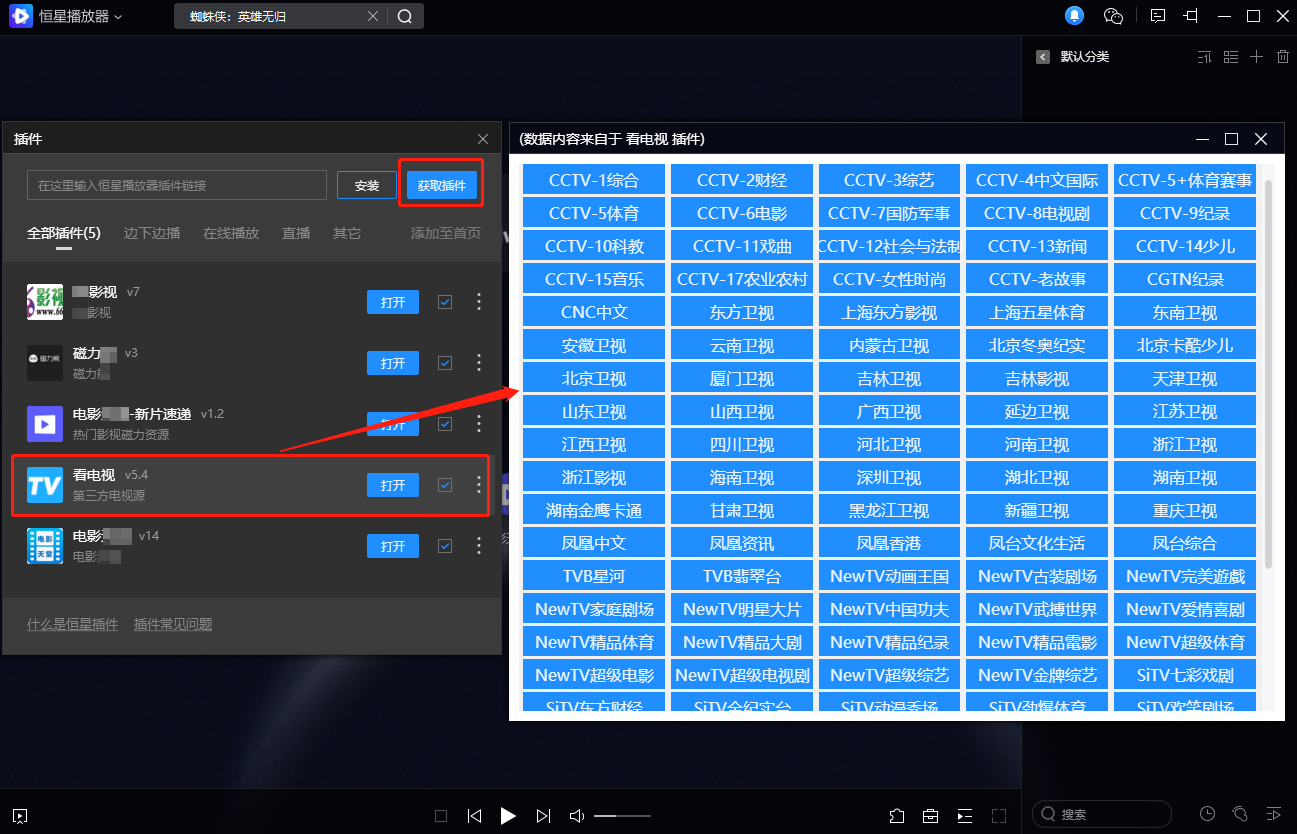
Task: Open the play queue icon at bottom right
Action: [x=1273, y=813]
